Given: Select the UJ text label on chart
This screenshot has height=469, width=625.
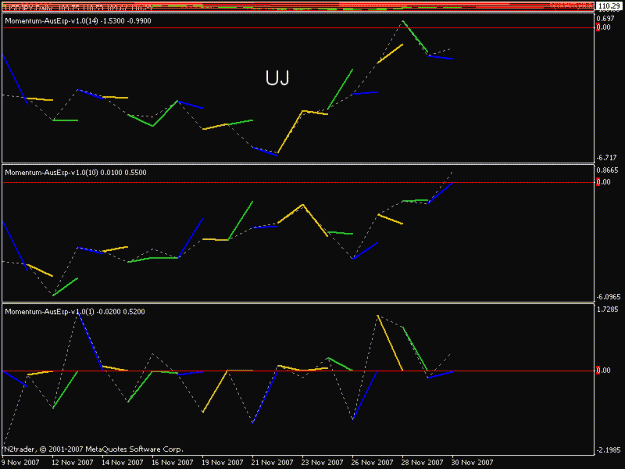Looking at the screenshot, I should (x=277, y=78).
